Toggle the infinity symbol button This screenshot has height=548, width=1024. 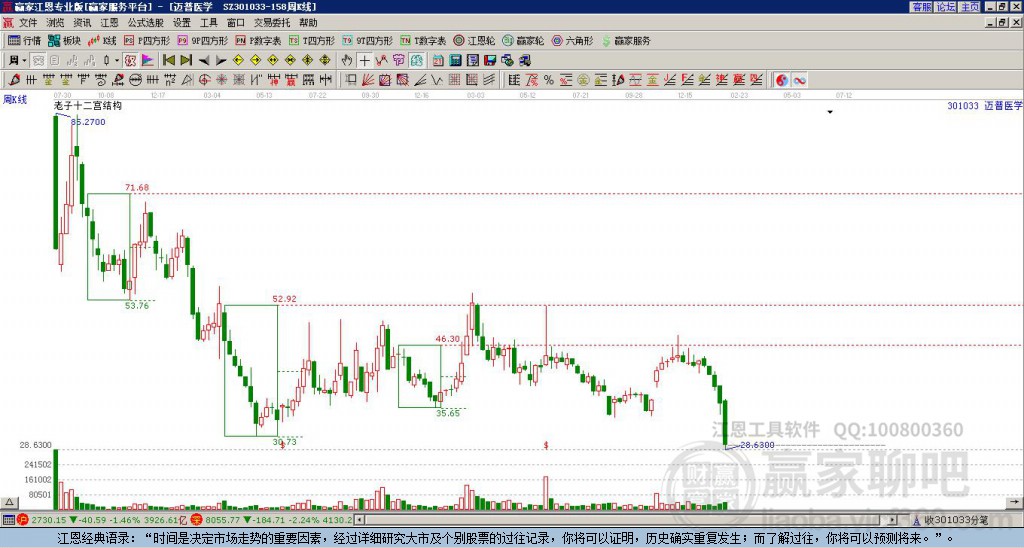799,80
